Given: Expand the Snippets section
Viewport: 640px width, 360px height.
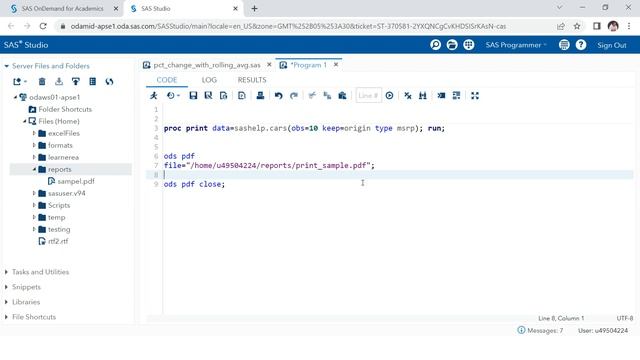Looking at the screenshot, I should (7, 287).
